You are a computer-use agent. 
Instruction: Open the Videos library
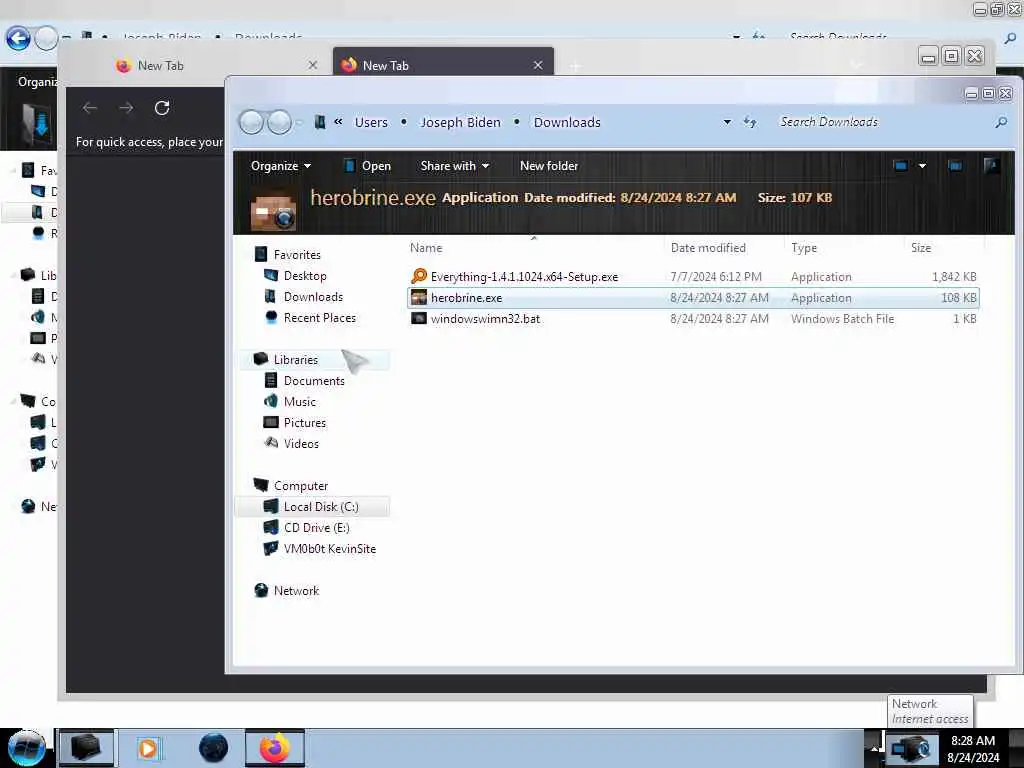point(302,443)
